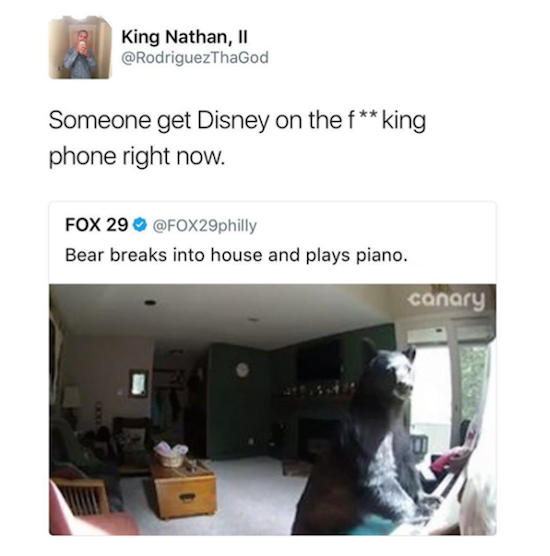Image resolution: width=550 pixels, height=556 pixels.
Task: Click the quoted tweet headline text
Action: click(x=236, y=255)
